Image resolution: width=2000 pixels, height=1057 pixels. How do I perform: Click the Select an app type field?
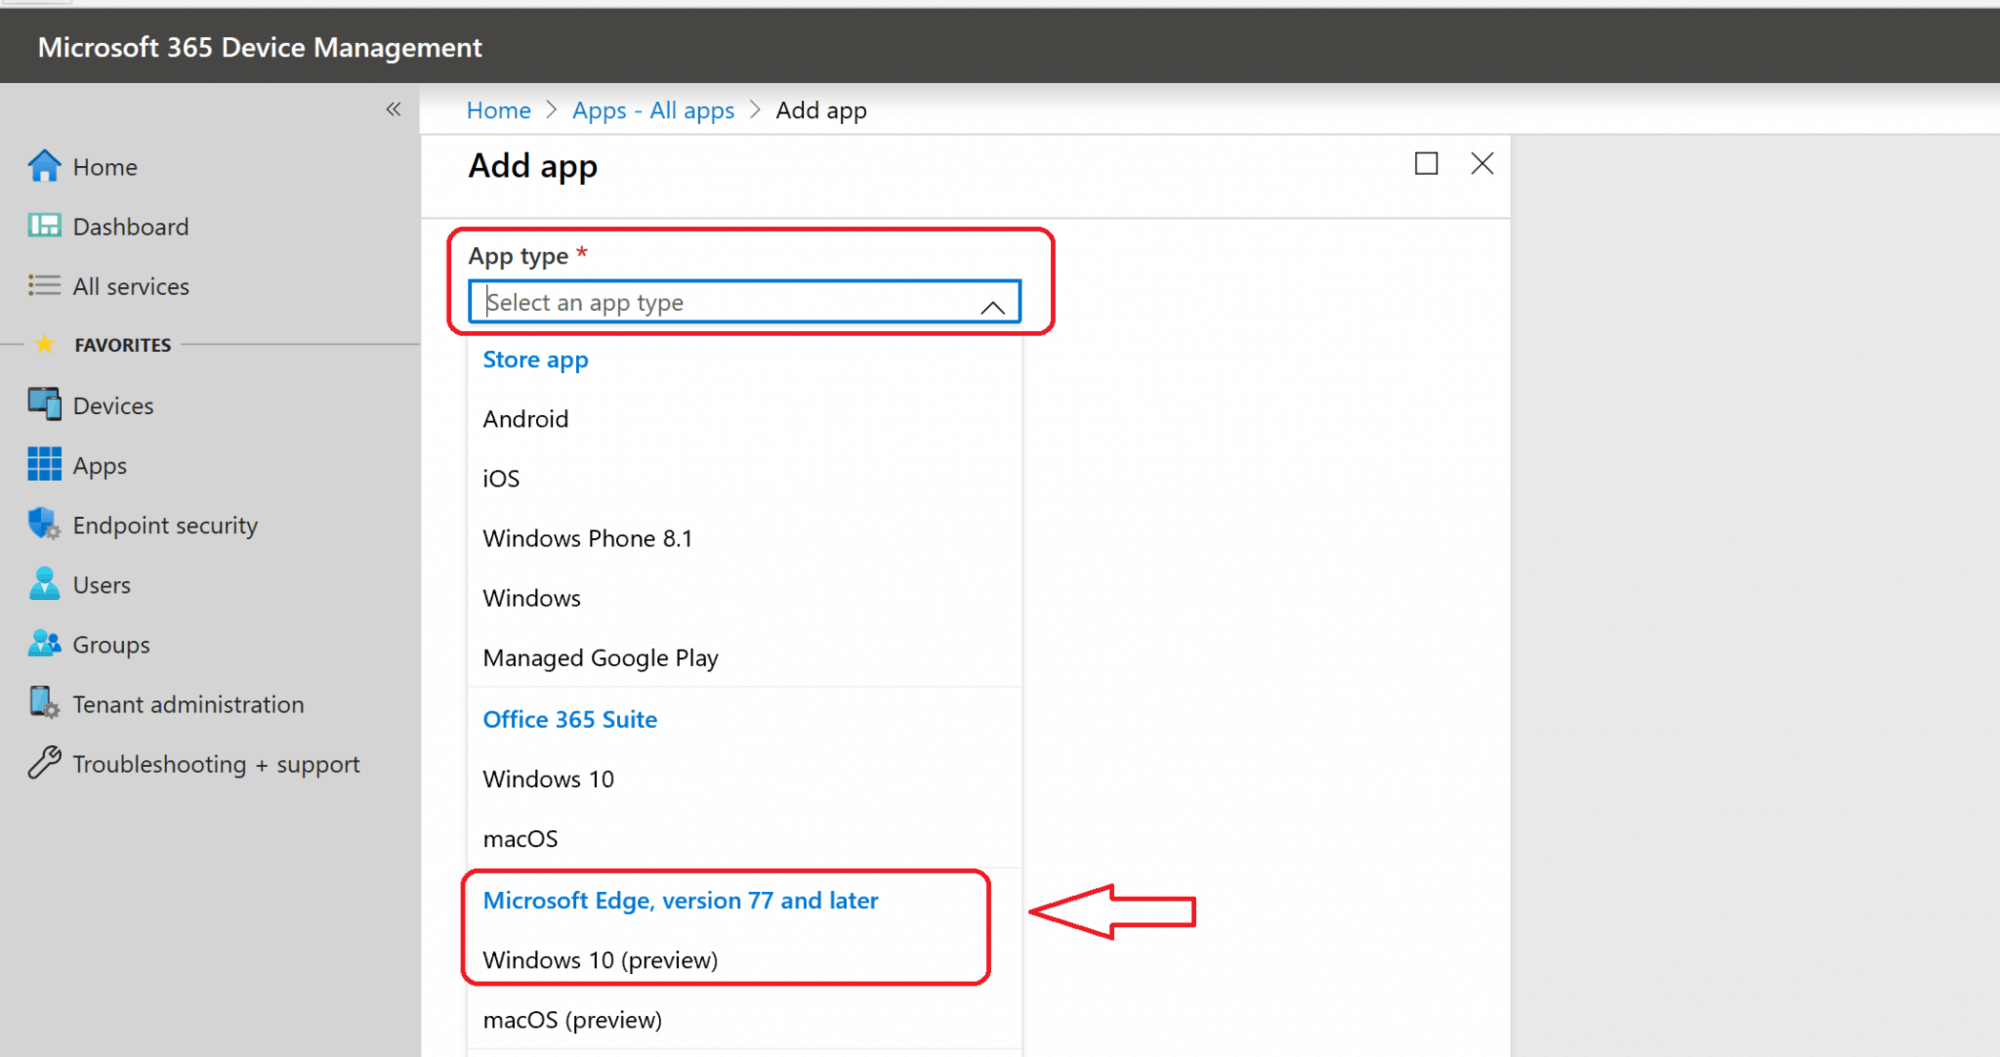[744, 302]
